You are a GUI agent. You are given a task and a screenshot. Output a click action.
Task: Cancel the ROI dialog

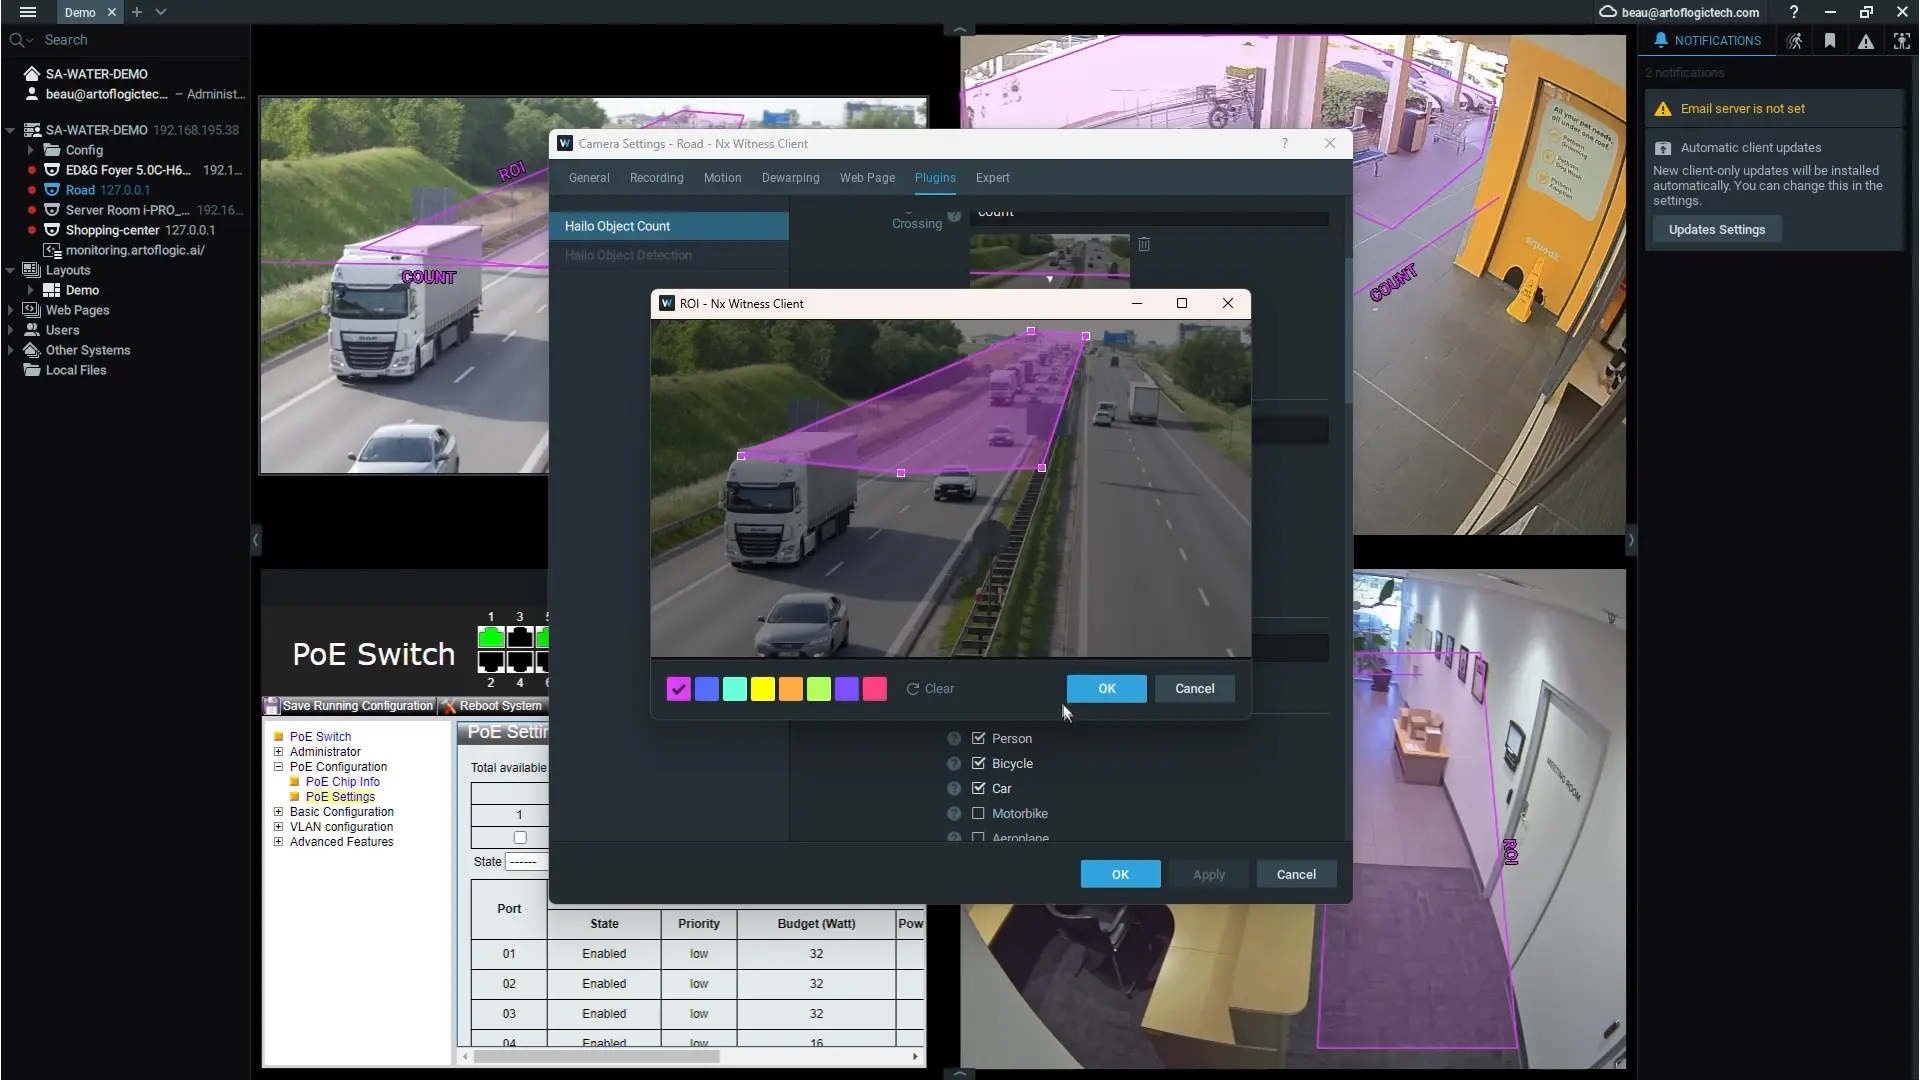[1194, 689]
